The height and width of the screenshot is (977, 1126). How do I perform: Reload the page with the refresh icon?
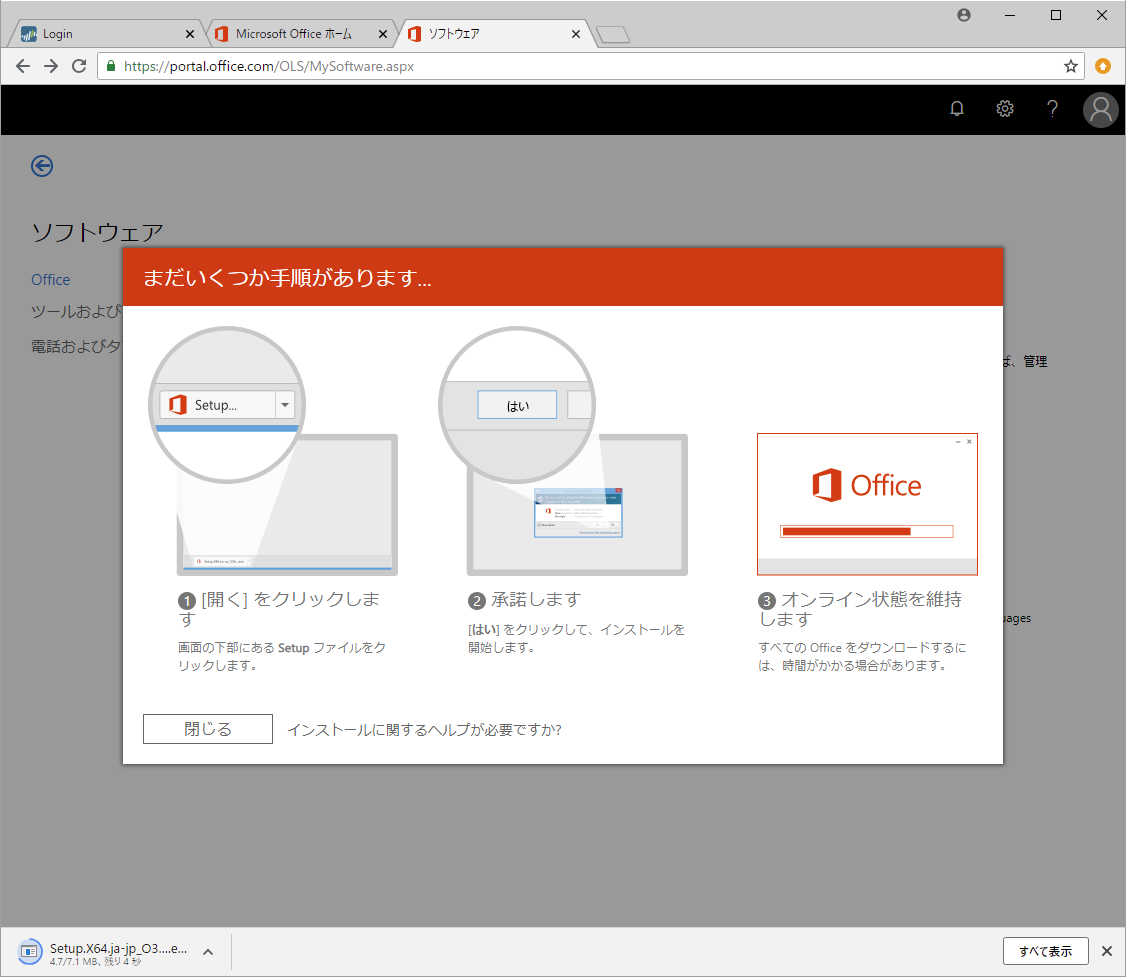tap(79, 66)
